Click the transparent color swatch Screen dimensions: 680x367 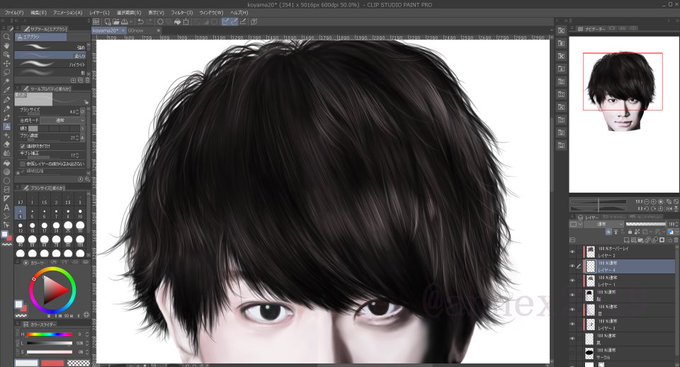tap(78, 363)
